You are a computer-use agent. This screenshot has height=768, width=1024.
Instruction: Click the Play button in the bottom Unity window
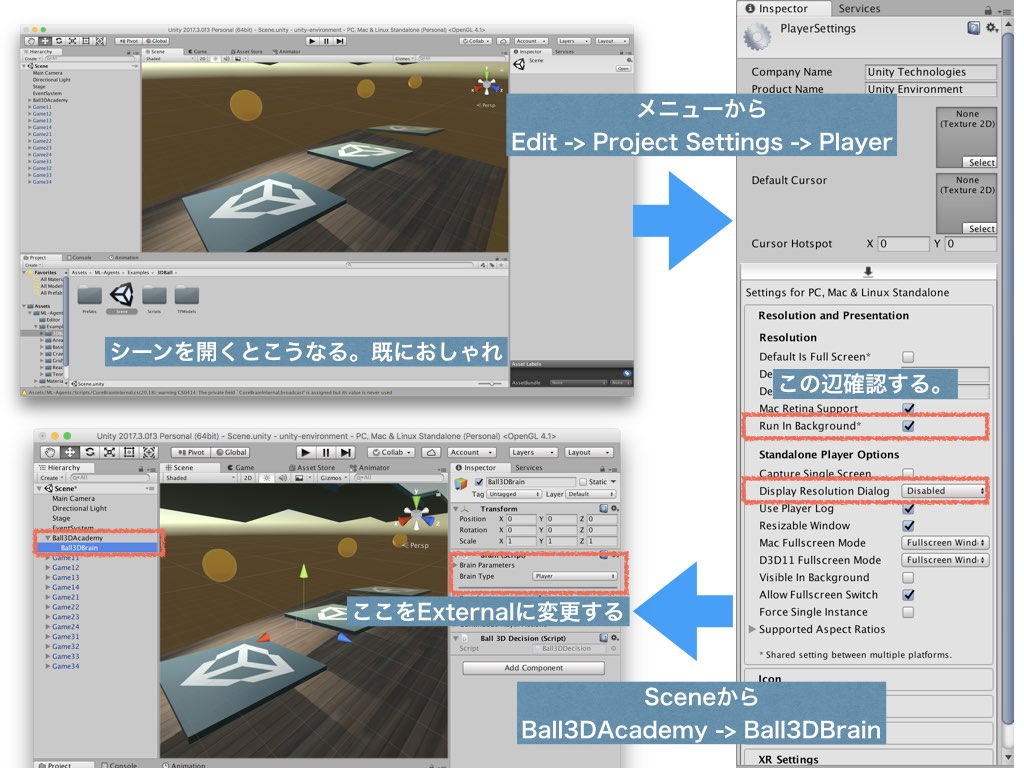click(305, 452)
